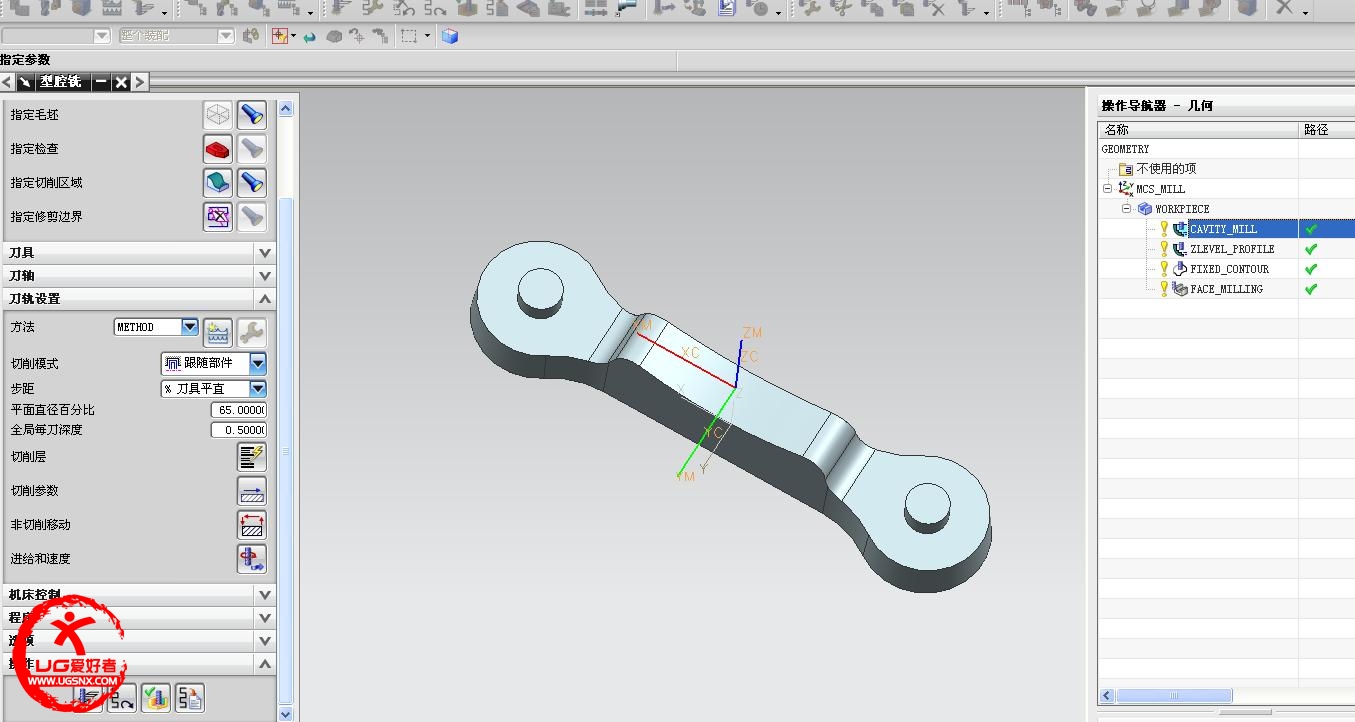1355x722 pixels.
Task: Open the 切削模式 跟随部件 dropdown
Action: tap(258, 363)
